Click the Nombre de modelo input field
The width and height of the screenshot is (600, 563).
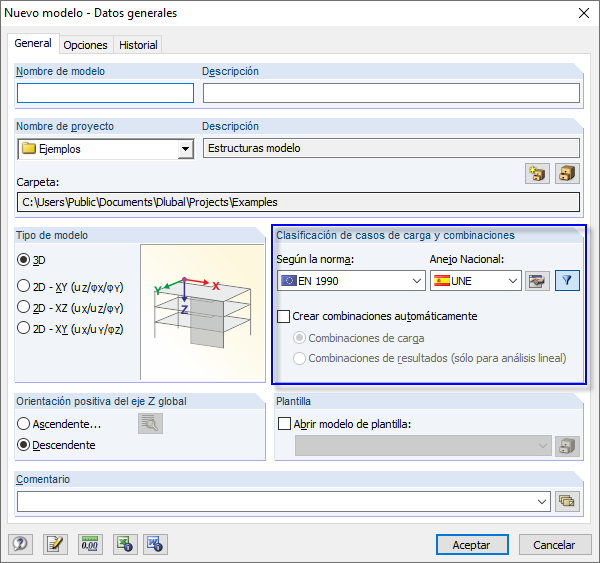[105, 93]
